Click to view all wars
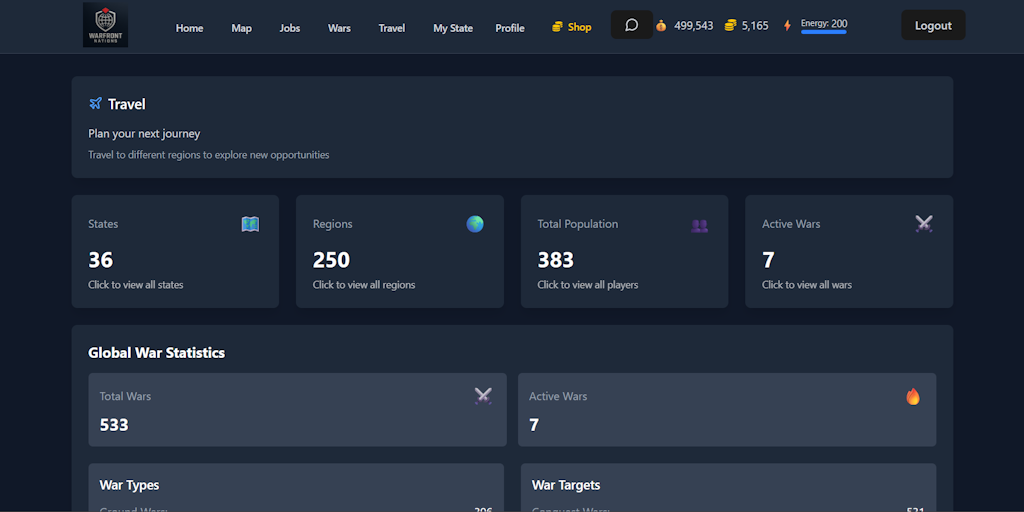Screen dimensions: 1024x512 [x=807, y=285]
